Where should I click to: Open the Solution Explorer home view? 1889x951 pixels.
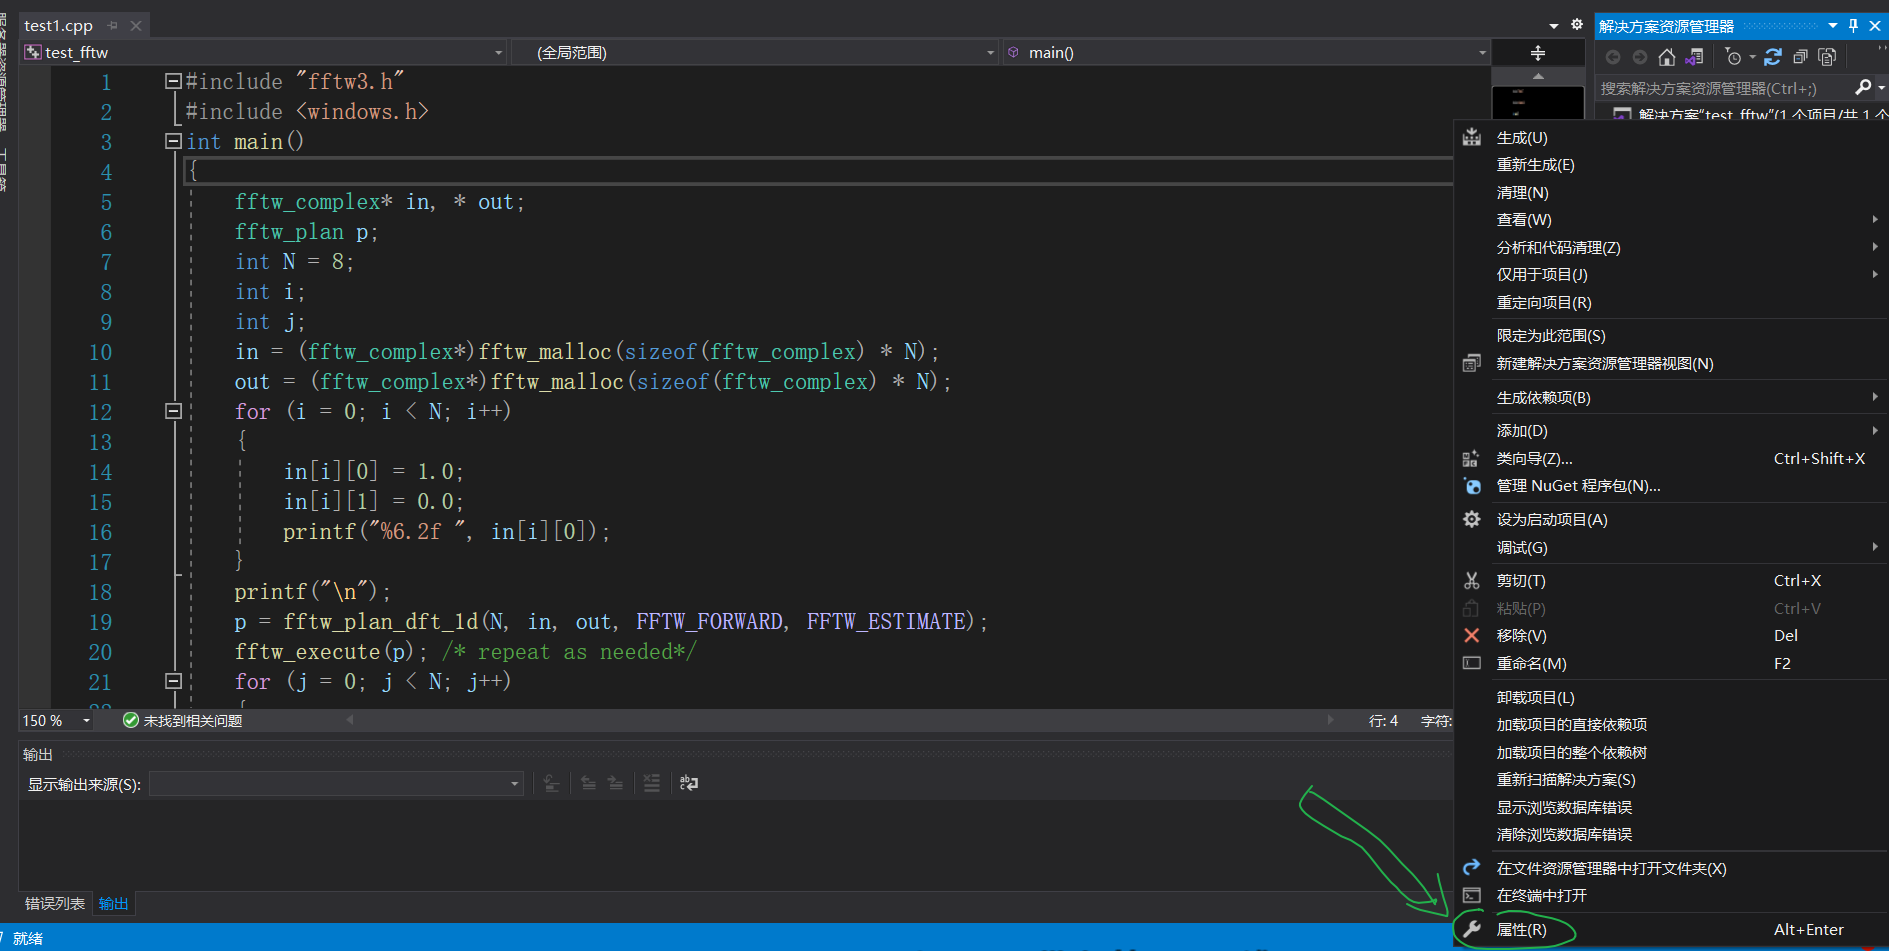tap(1666, 57)
